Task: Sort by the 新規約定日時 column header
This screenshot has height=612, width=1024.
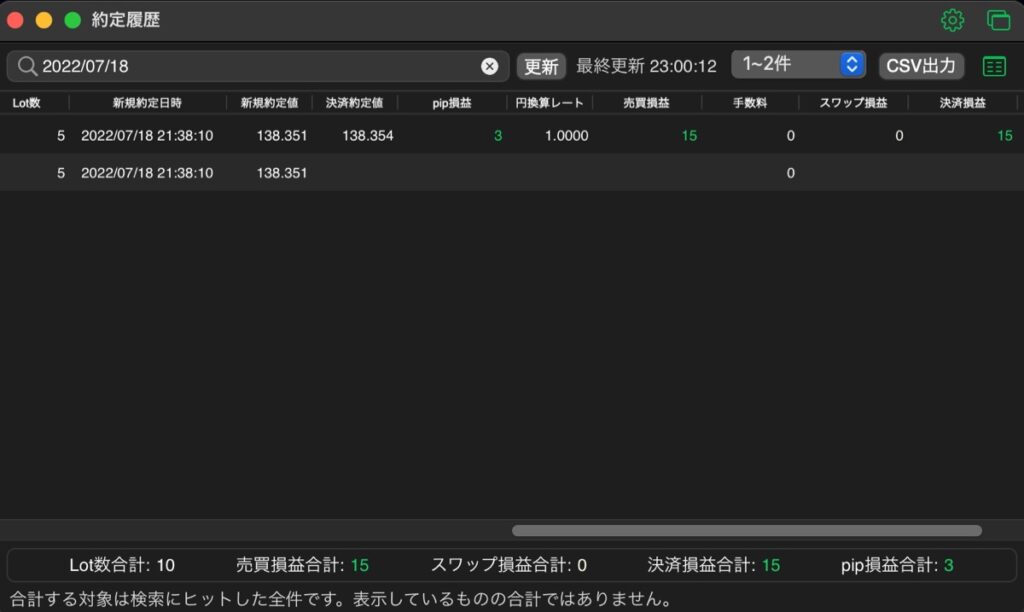Action: [147, 103]
